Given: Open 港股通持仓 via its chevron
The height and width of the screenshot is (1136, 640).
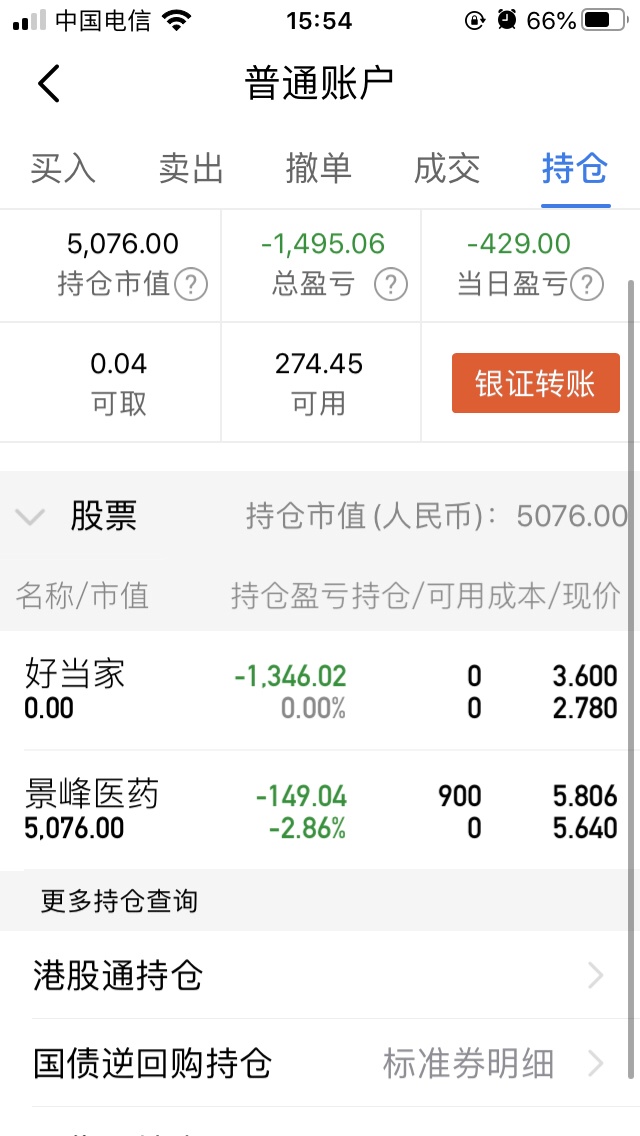Looking at the screenshot, I should point(596,975).
